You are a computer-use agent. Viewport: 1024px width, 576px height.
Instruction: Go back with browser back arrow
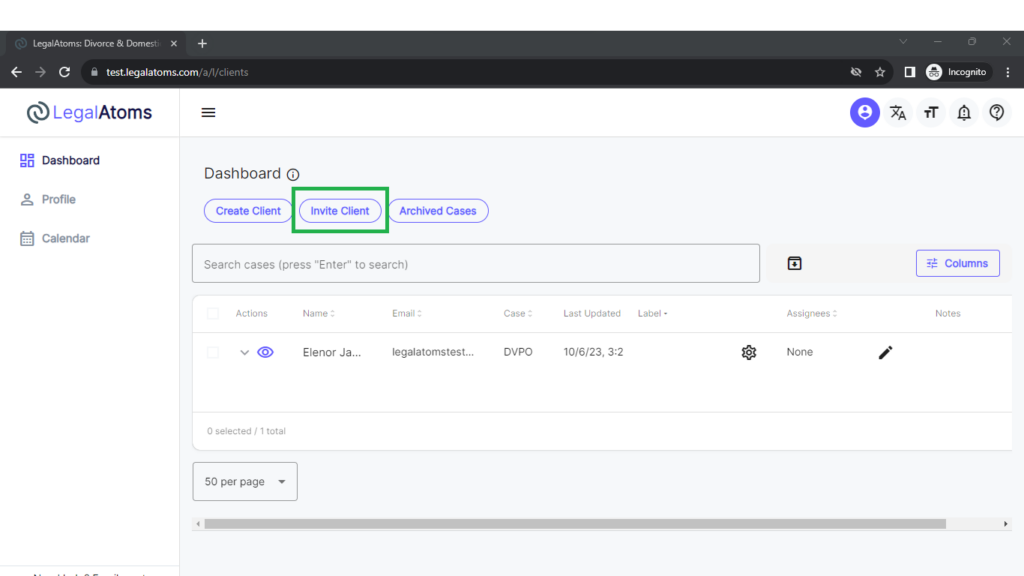coord(16,72)
